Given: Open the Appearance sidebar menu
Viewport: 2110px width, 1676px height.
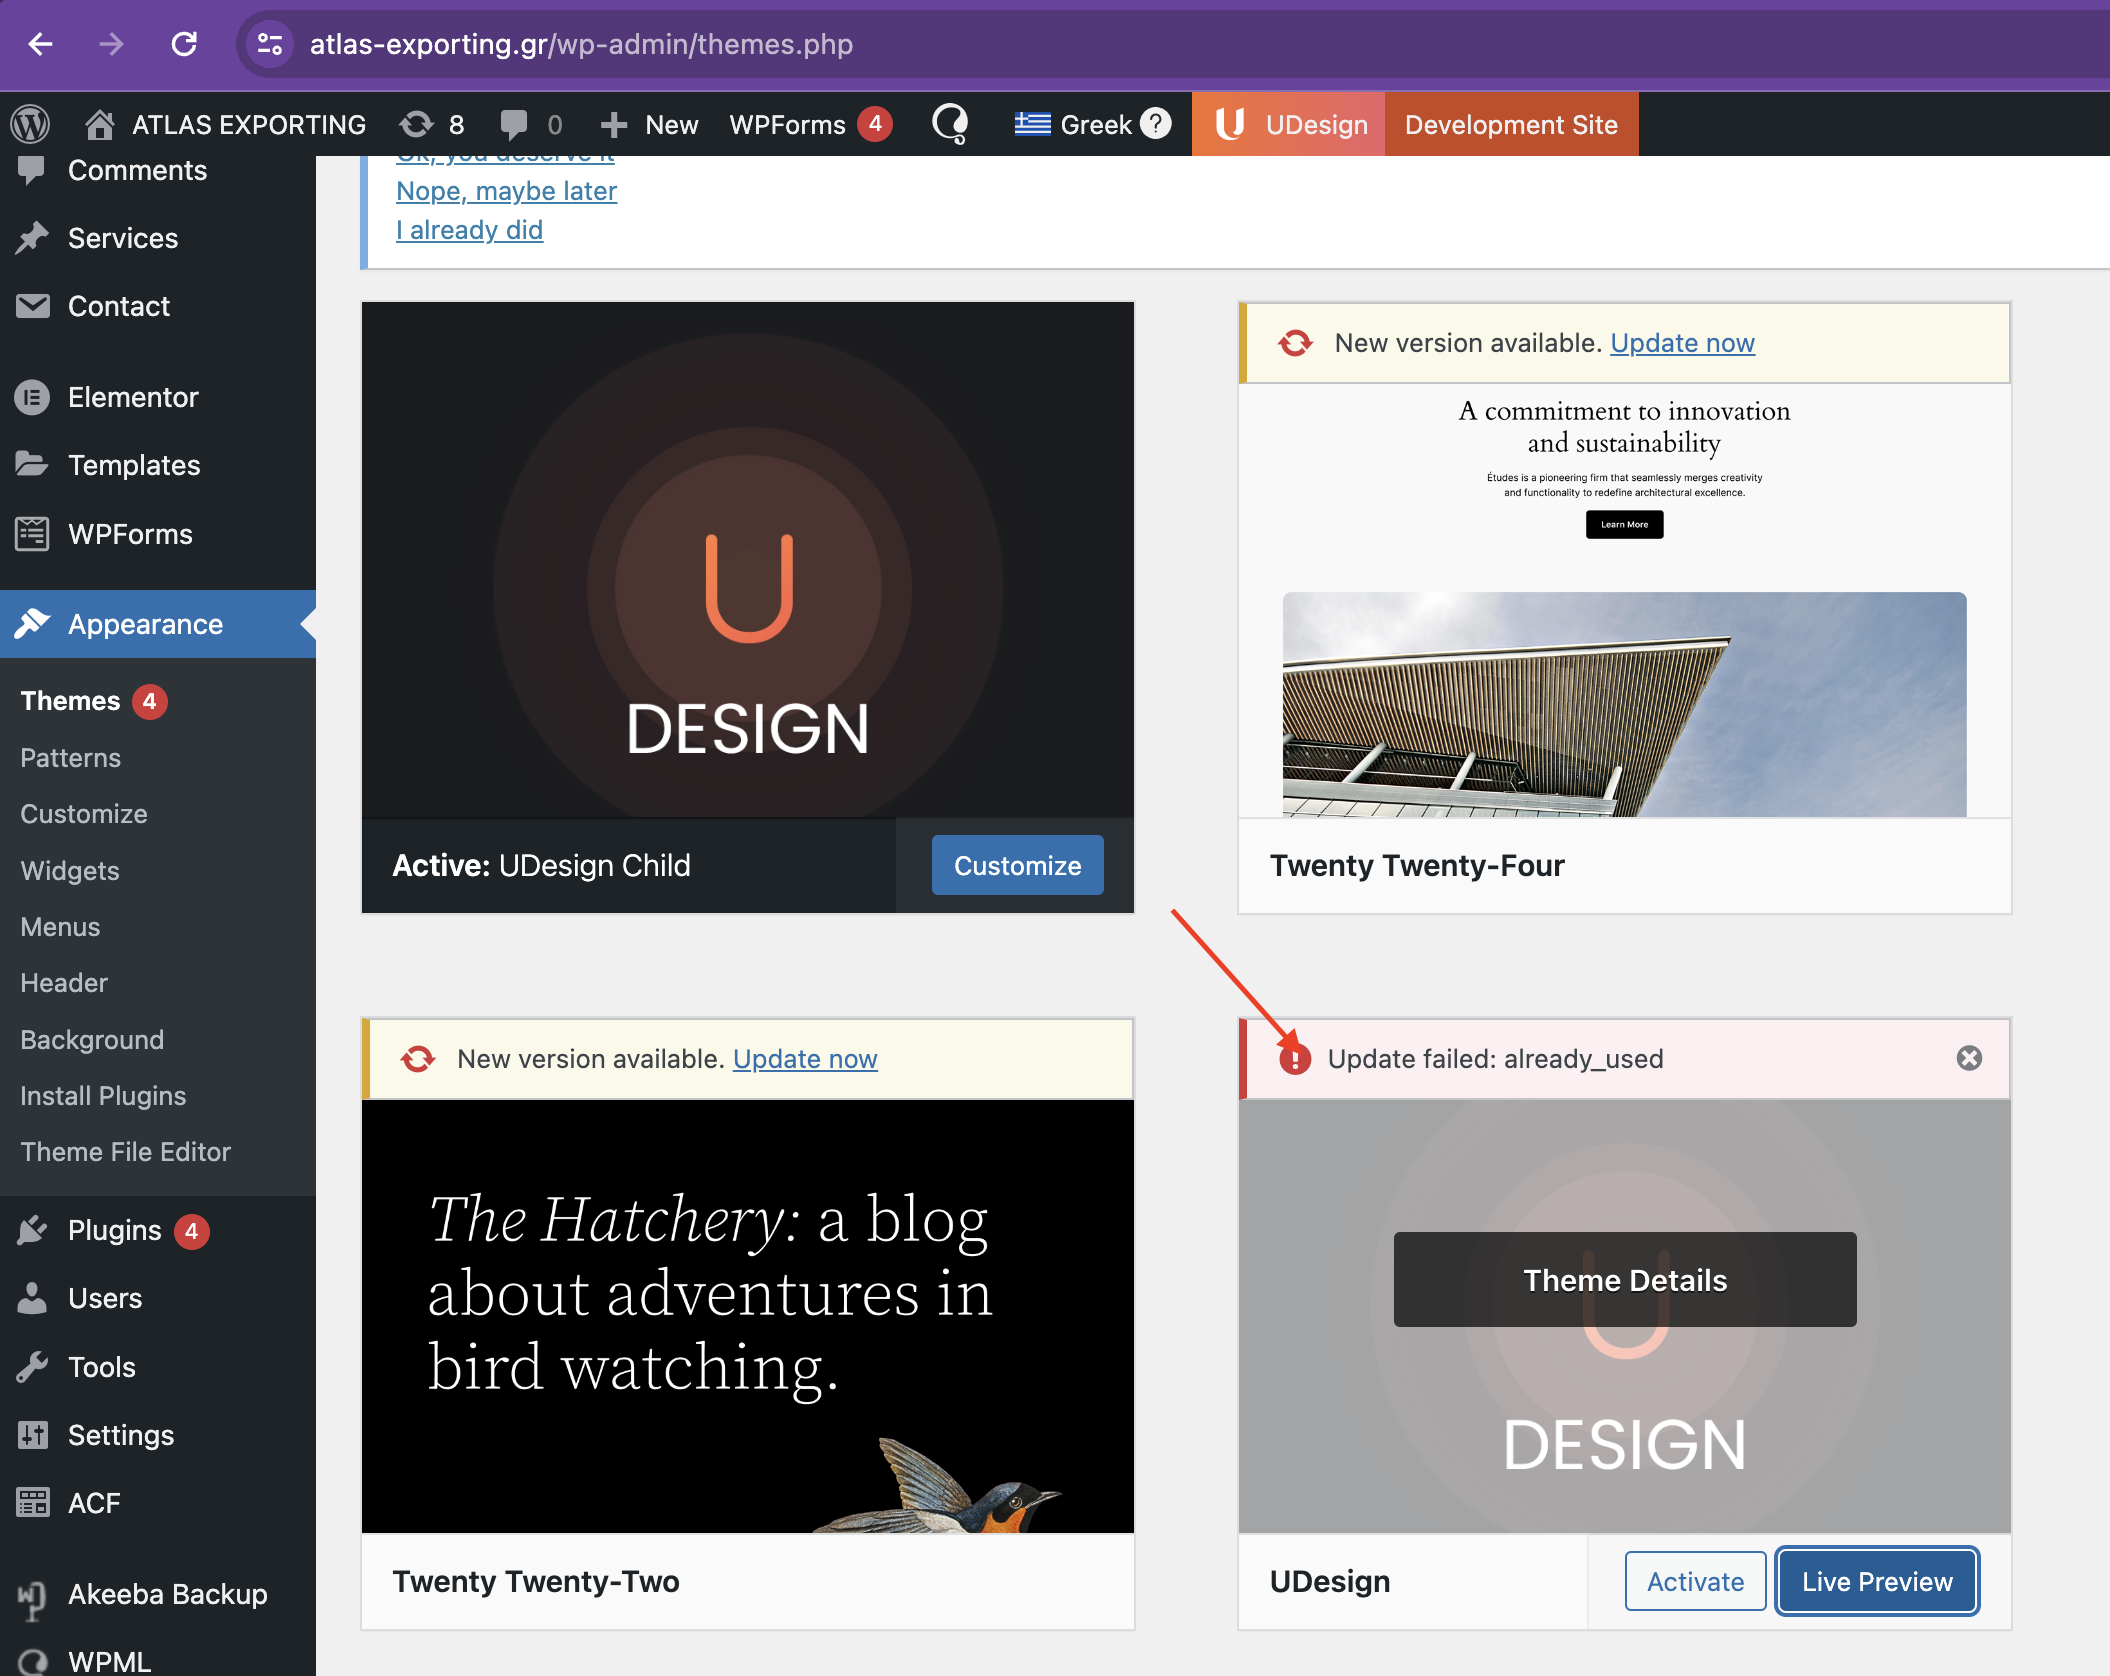Looking at the screenshot, I should (x=158, y=624).
